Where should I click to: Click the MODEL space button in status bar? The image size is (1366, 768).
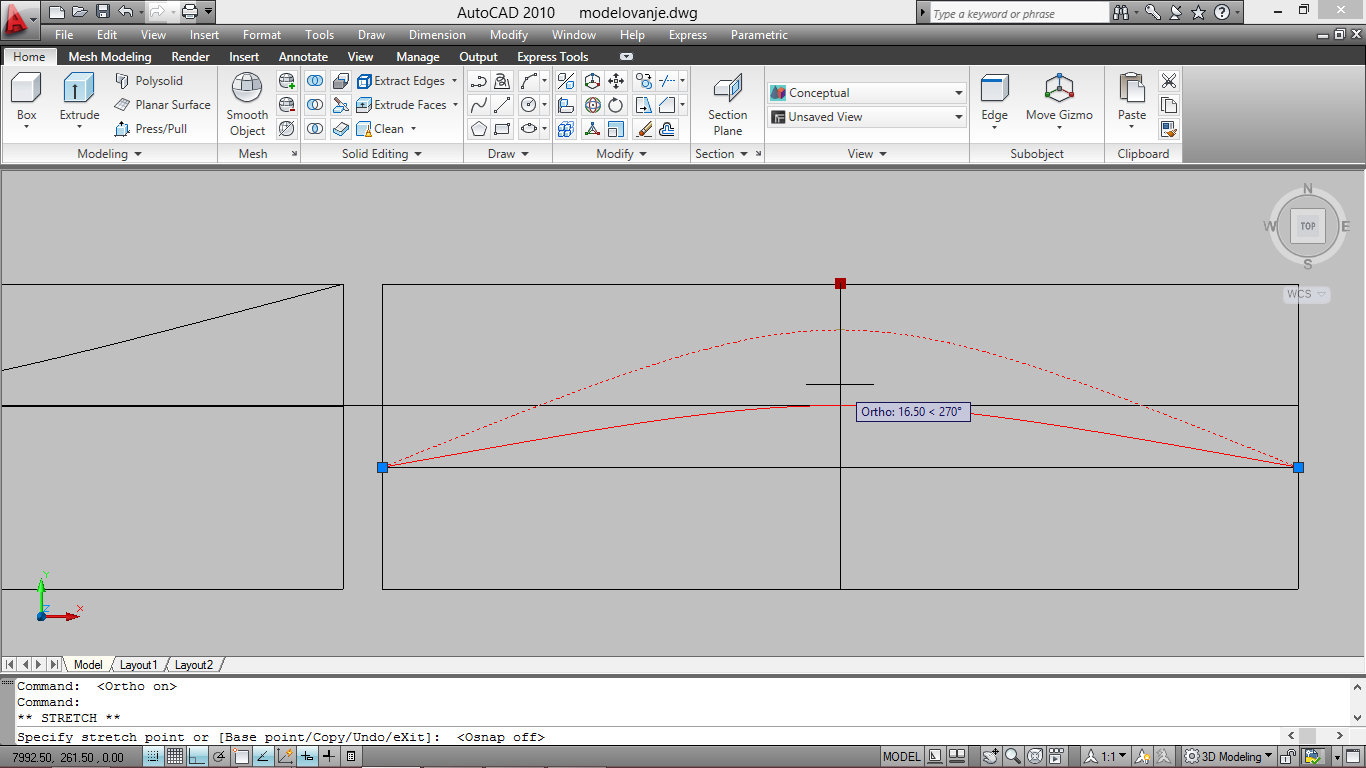coord(902,757)
